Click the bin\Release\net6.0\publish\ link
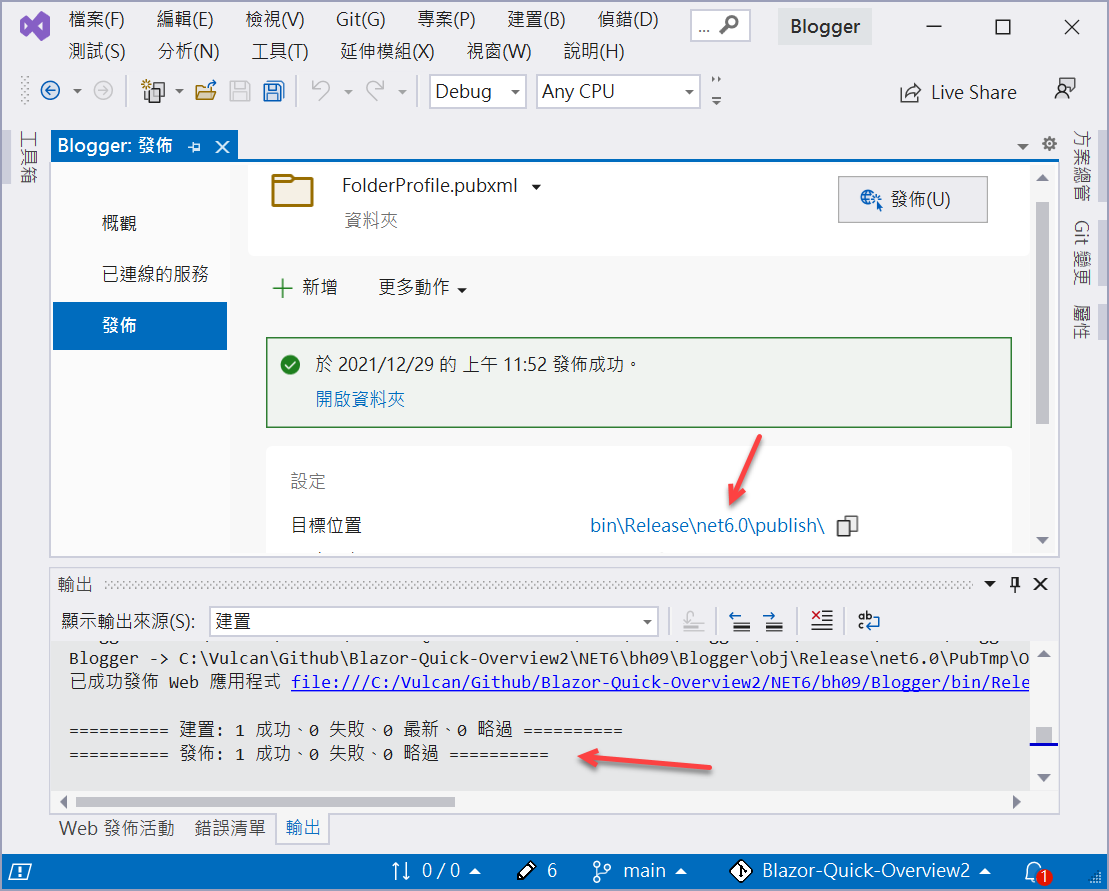 point(707,526)
